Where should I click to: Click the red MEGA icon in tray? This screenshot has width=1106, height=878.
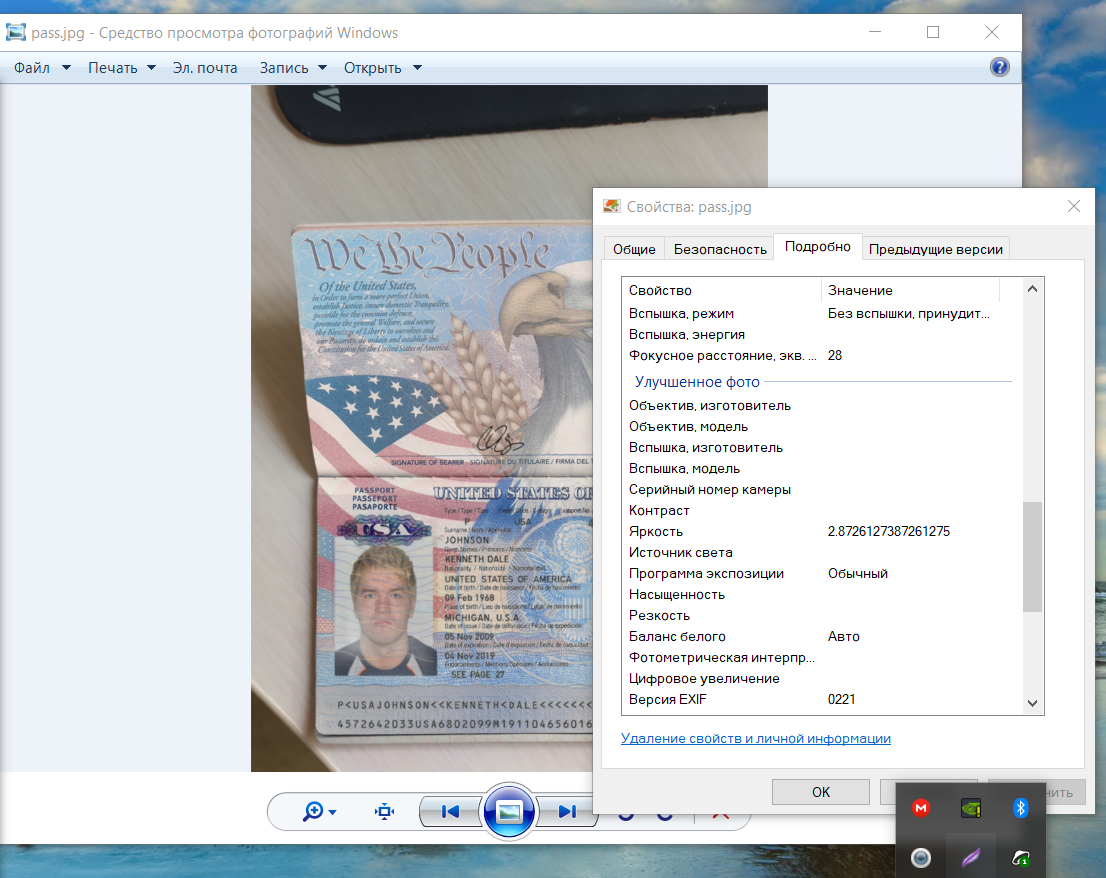921,808
